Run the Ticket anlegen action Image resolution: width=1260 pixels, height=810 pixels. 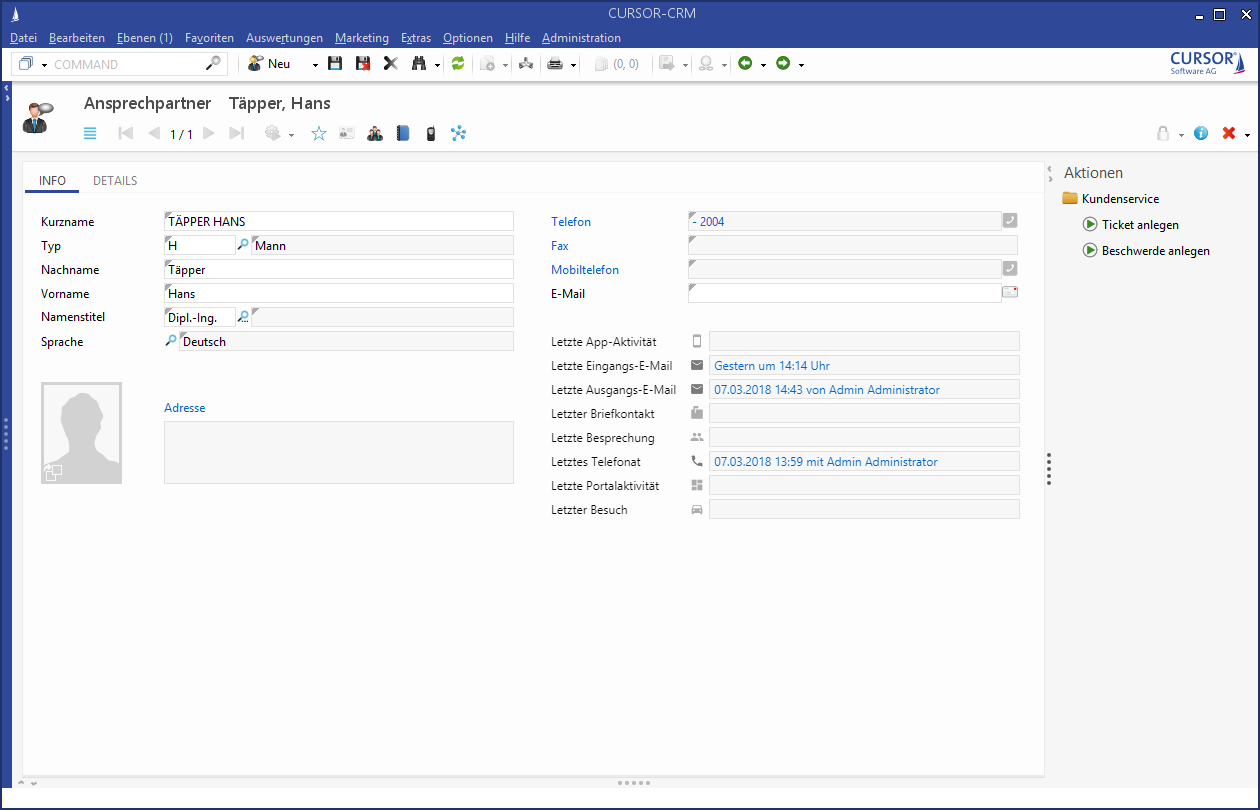click(1139, 225)
